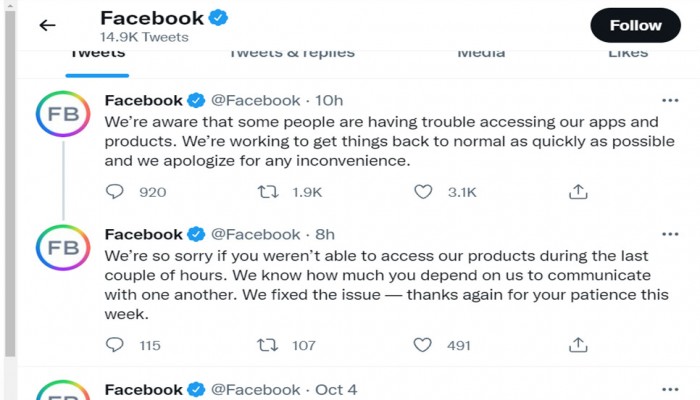The image size is (700, 400).
Task: Click the FB avatar on first tweet
Action: click(x=63, y=114)
